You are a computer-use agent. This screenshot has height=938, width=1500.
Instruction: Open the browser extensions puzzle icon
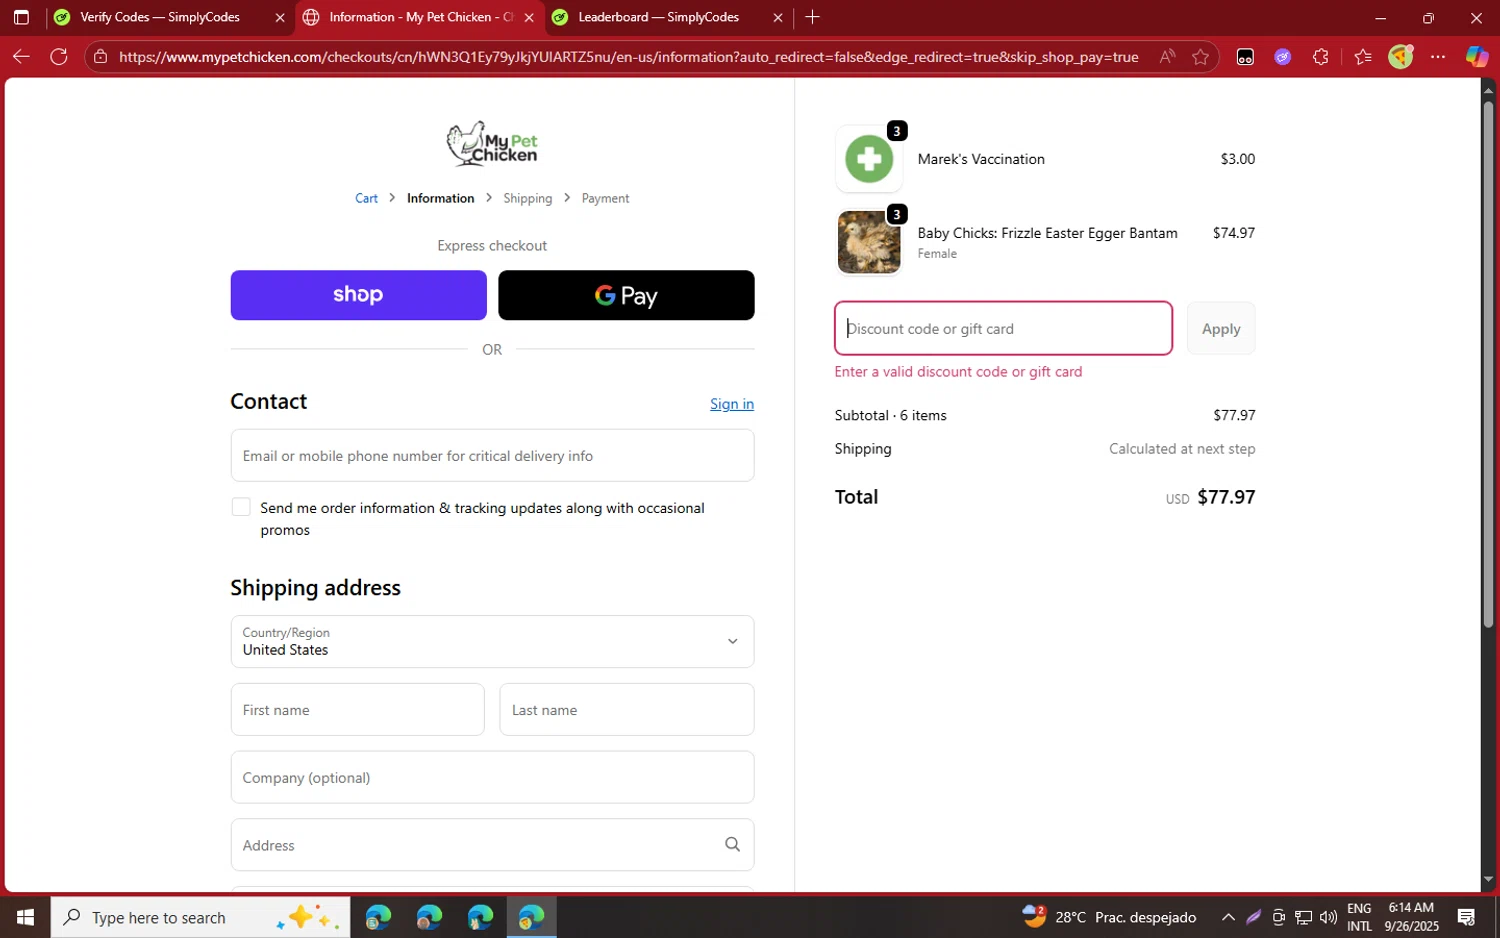1321,57
